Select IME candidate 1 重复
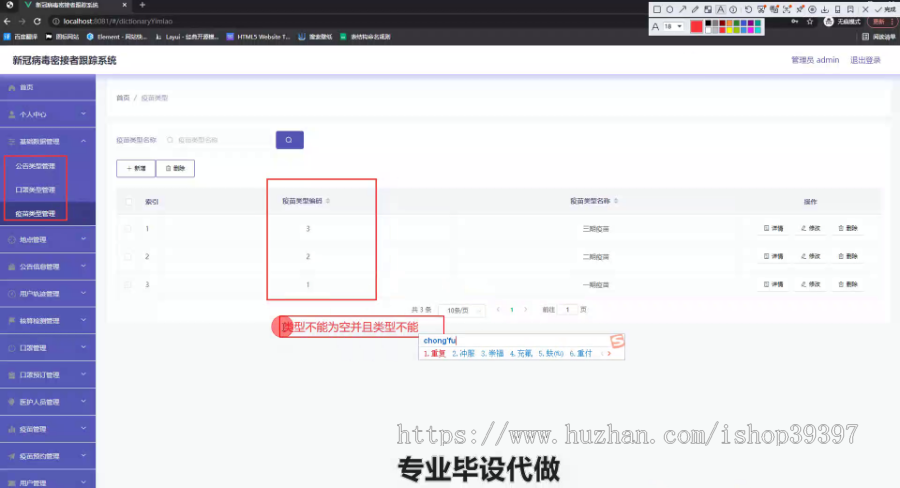This screenshot has width=900, height=488. pos(435,353)
